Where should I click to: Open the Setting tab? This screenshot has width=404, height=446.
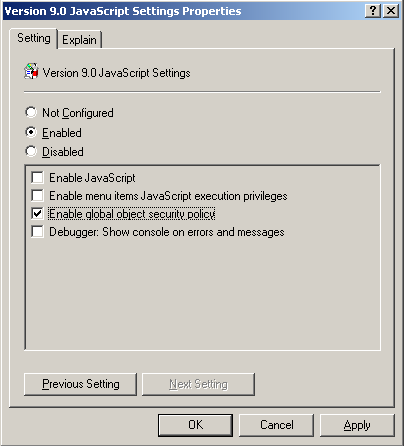pyautogui.click(x=34, y=38)
